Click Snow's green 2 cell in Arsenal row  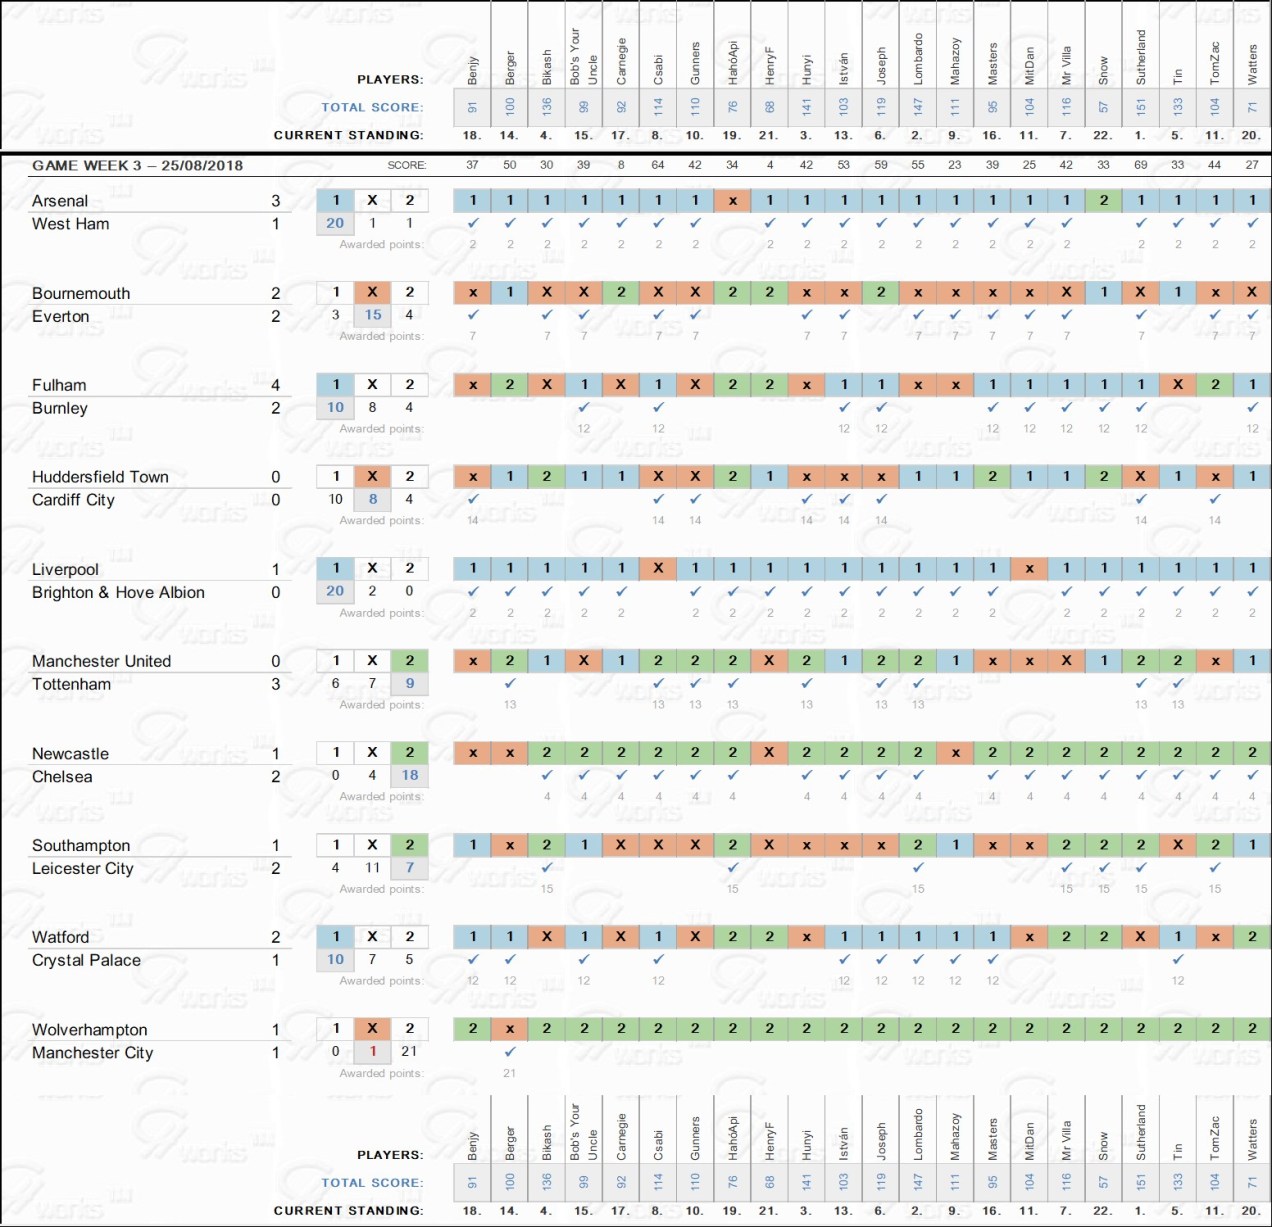click(1104, 200)
